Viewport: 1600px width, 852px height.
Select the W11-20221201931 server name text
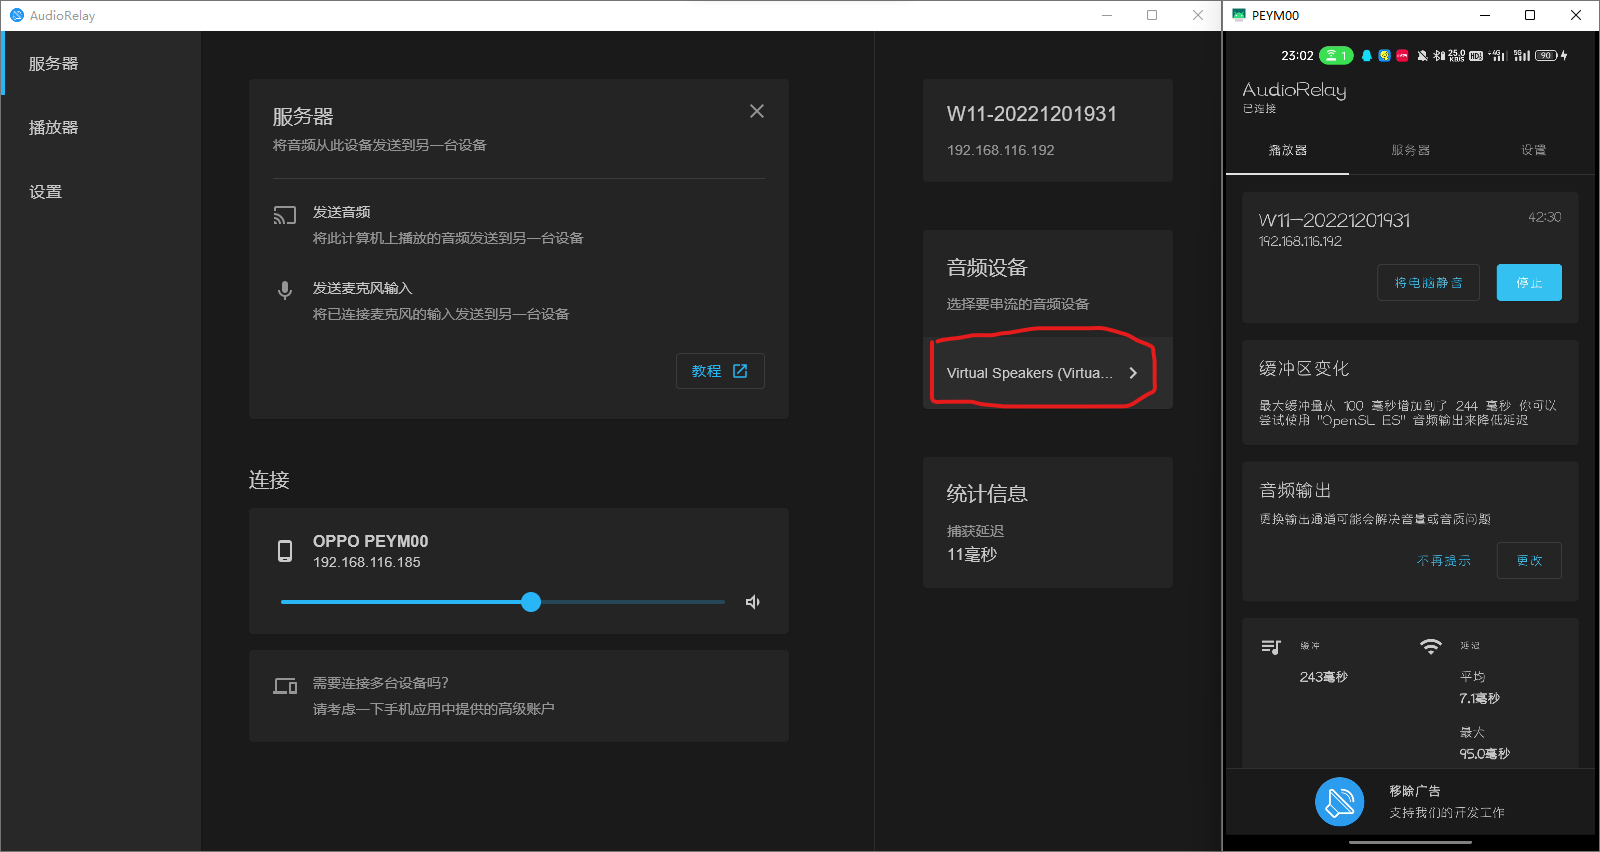click(x=1032, y=114)
